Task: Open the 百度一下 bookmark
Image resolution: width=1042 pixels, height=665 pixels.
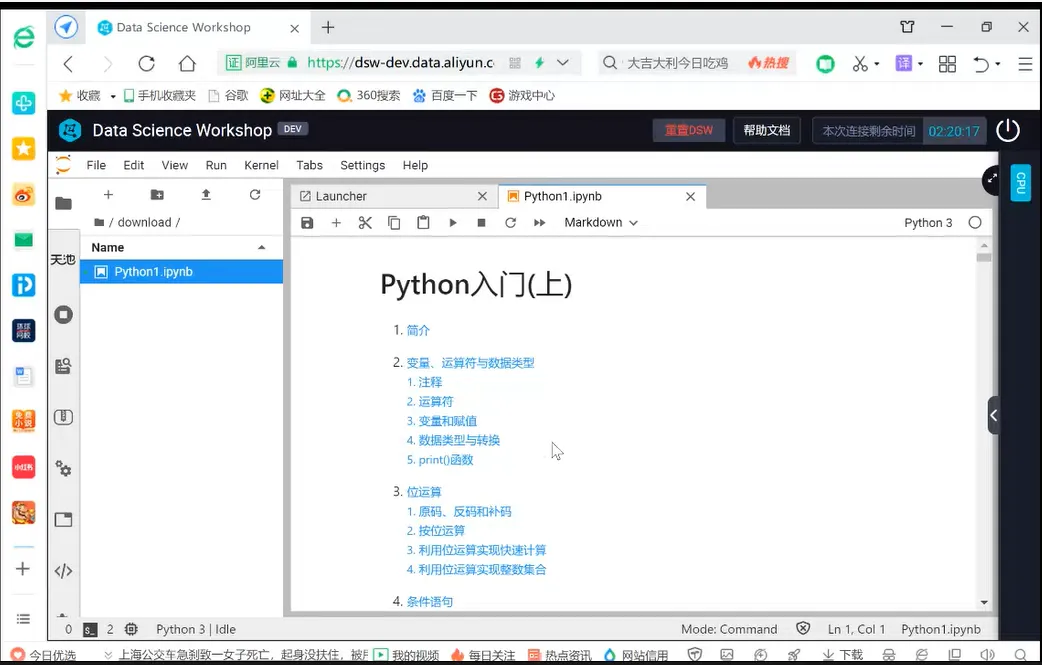Action: (445, 96)
